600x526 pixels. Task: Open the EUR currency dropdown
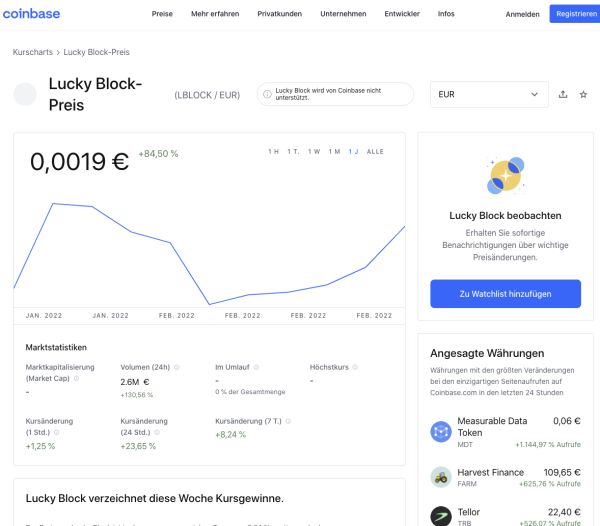tap(489, 94)
